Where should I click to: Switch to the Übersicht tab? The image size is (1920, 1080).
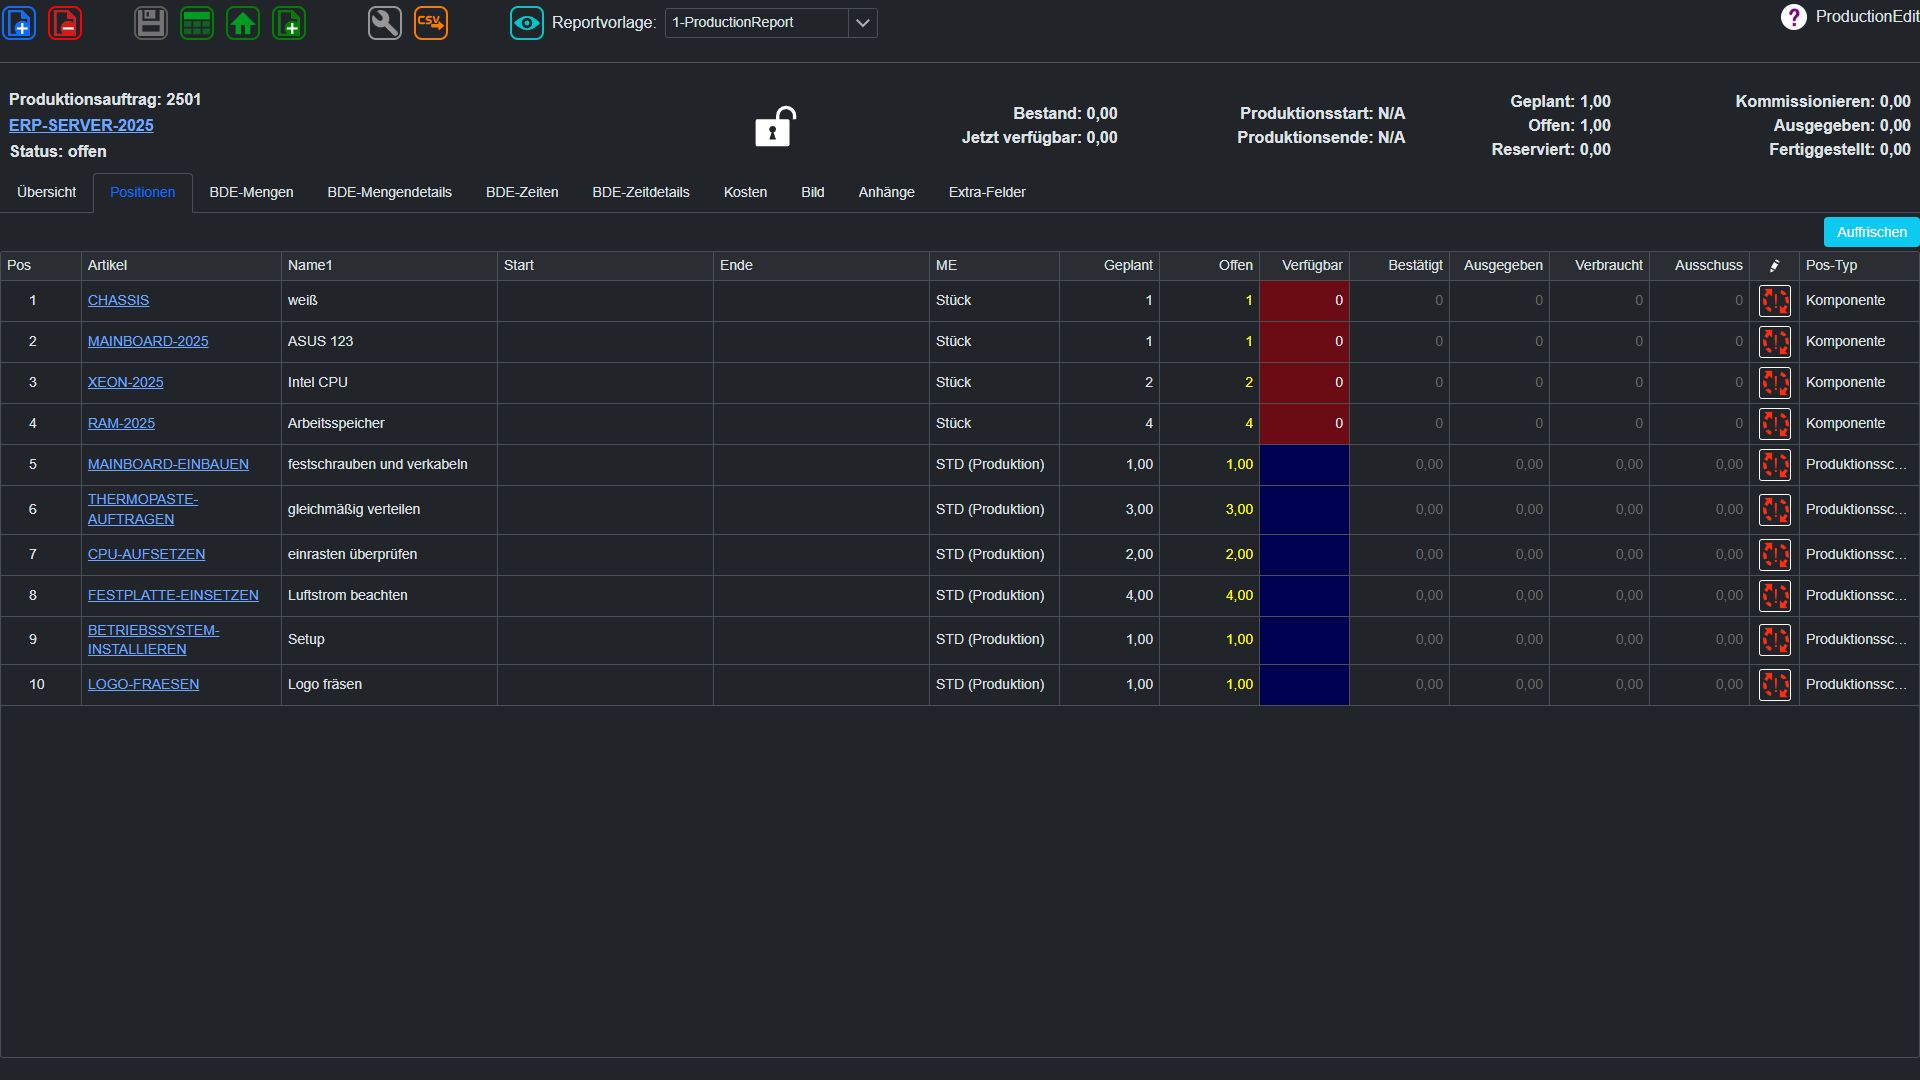(46, 192)
